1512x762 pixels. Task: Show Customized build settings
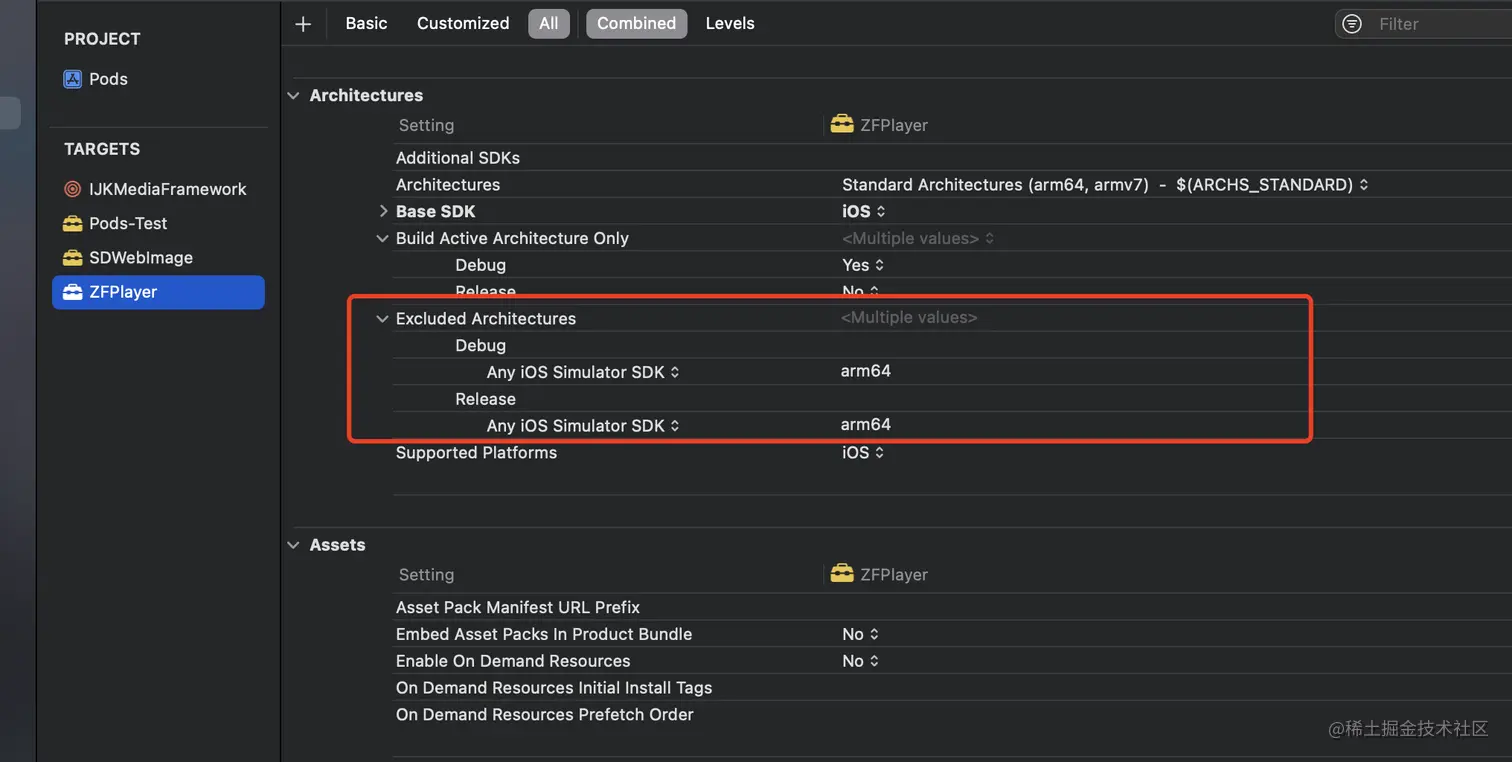pos(463,24)
